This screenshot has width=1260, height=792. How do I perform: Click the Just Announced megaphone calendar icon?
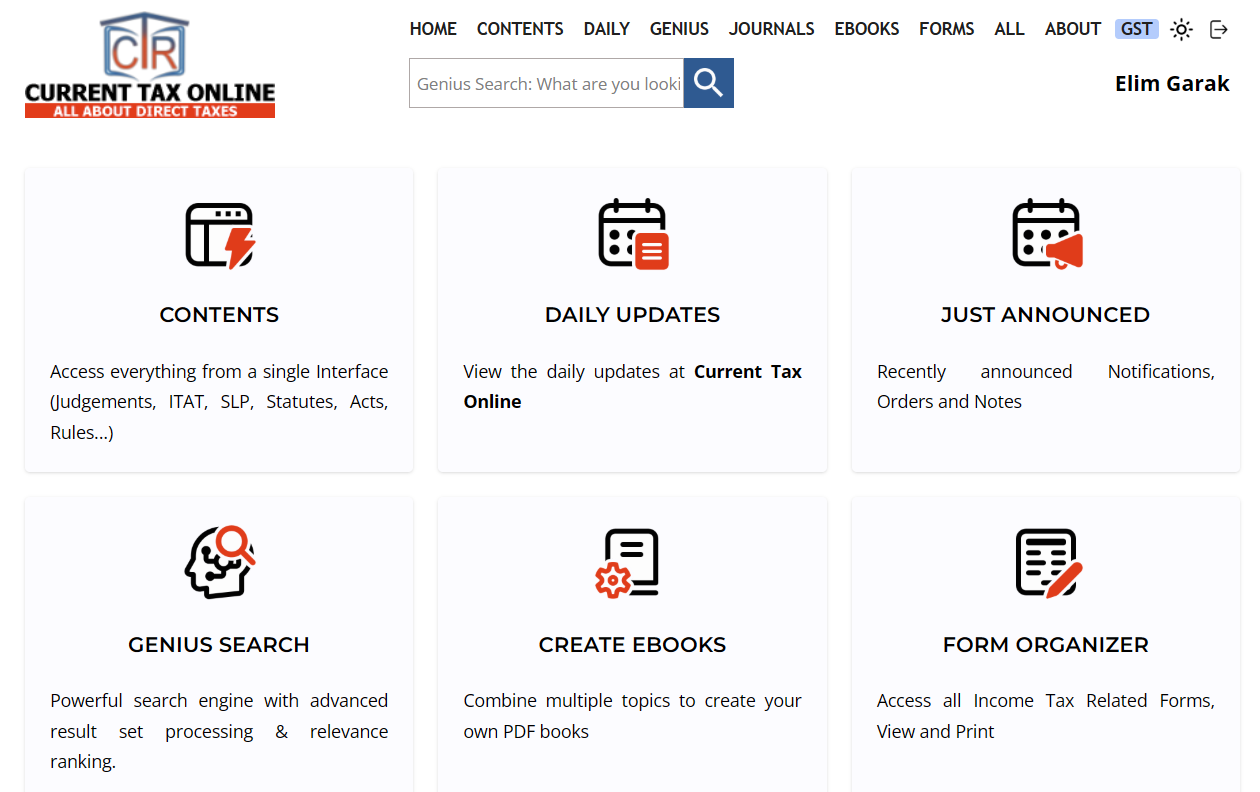pyautogui.click(x=1046, y=234)
